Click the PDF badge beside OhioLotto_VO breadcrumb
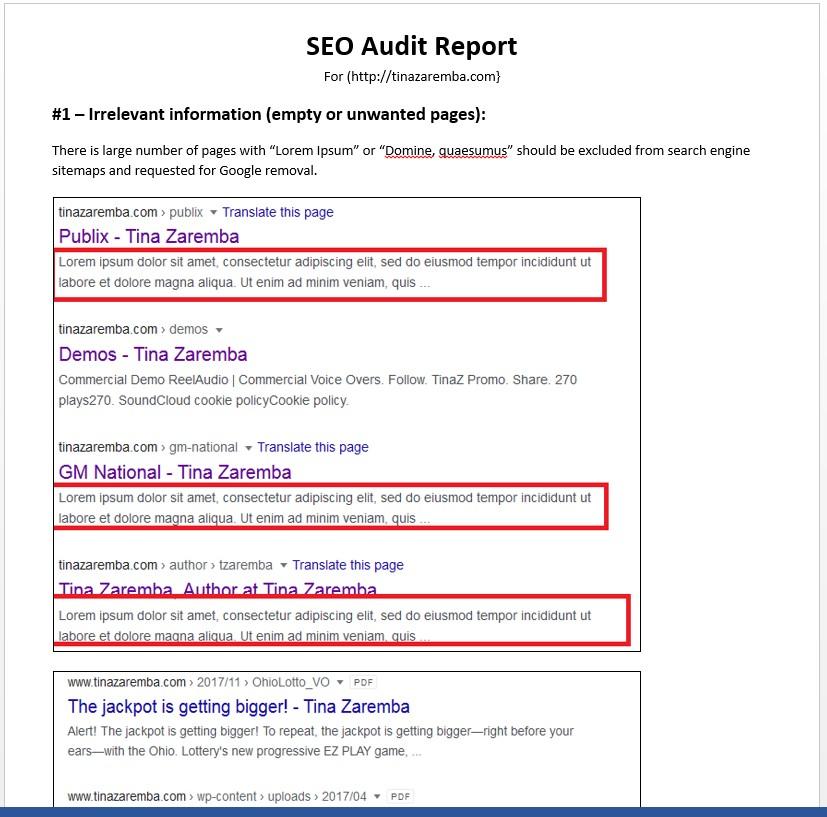 pyautogui.click(x=362, y=682)
